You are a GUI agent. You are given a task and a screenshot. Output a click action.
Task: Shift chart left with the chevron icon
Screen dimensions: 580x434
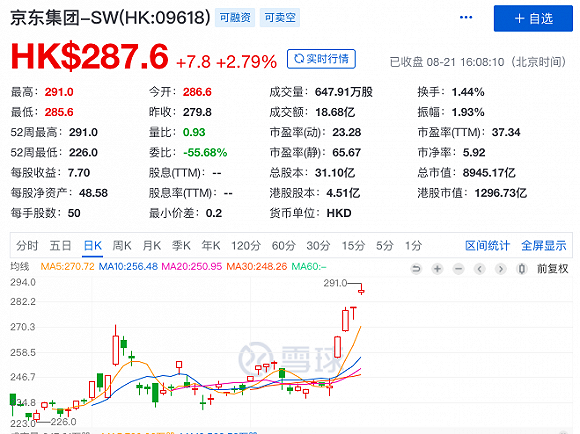click(x=479, y=269)
